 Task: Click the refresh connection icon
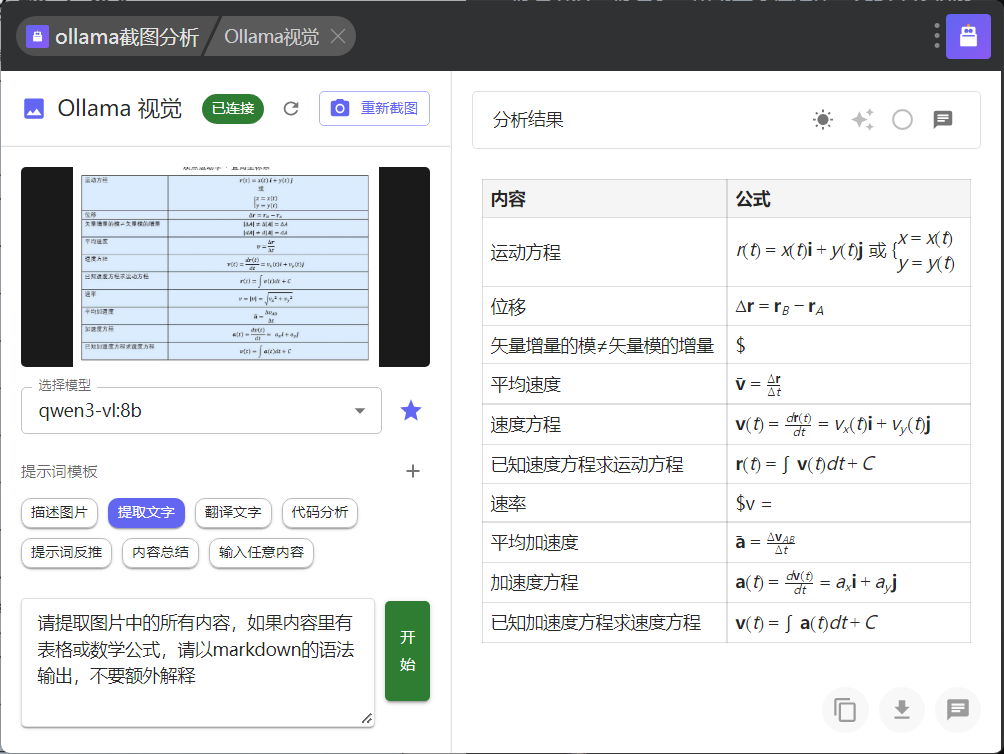tap(291, 109)
